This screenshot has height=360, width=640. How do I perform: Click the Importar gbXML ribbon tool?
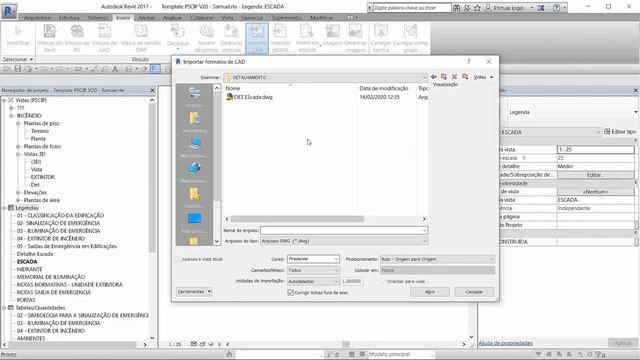280,38
